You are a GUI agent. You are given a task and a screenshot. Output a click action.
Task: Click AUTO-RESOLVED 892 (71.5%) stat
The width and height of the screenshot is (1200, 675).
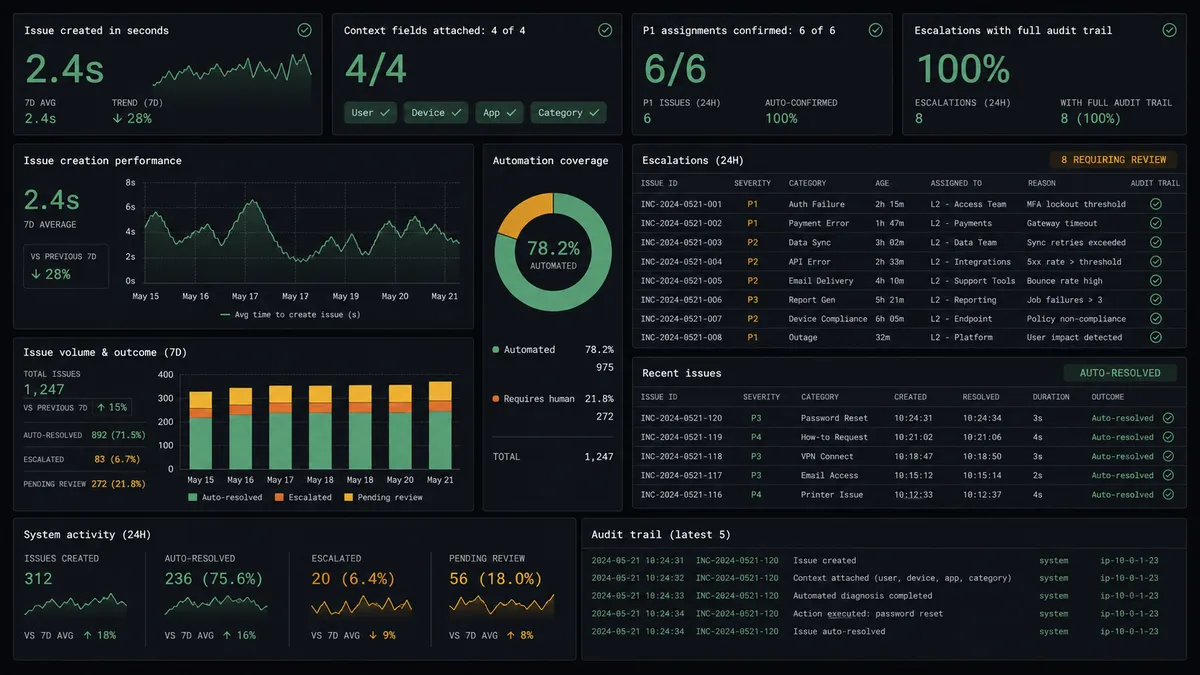coord(84,435)
